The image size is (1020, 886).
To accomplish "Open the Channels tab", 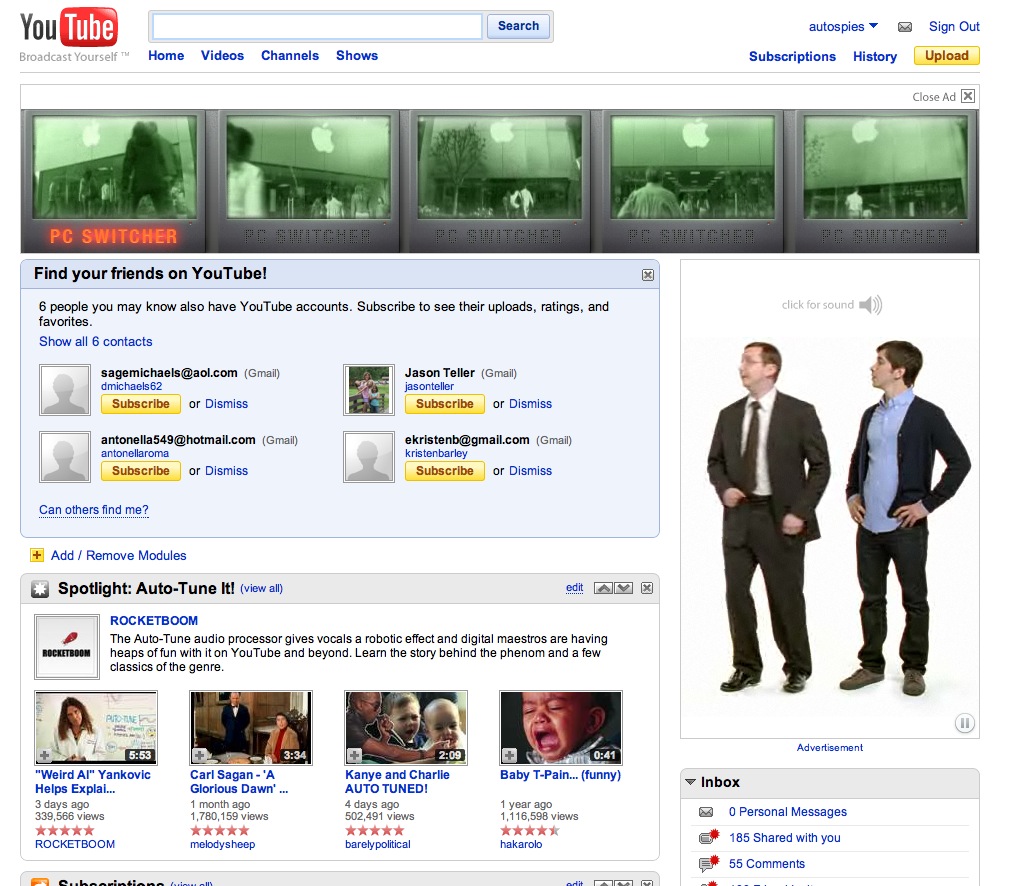I will tap(289, 55).
